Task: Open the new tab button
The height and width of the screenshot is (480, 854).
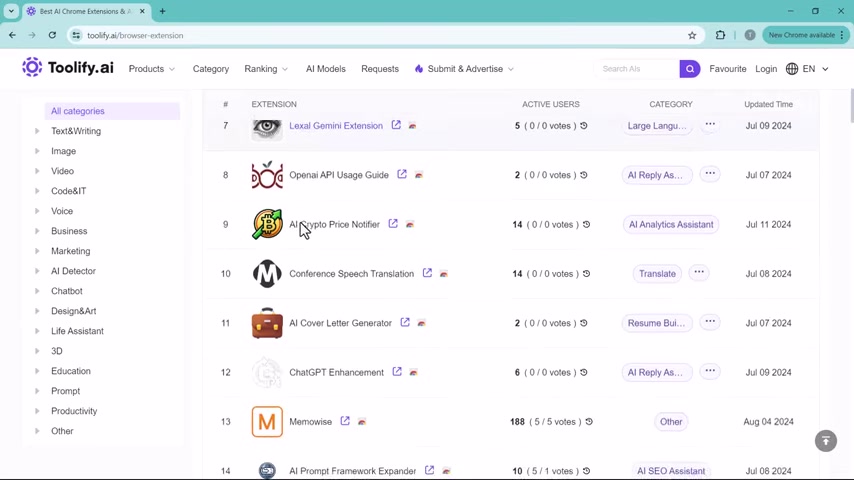Action: pyautogui.click(x=162, y=11)
